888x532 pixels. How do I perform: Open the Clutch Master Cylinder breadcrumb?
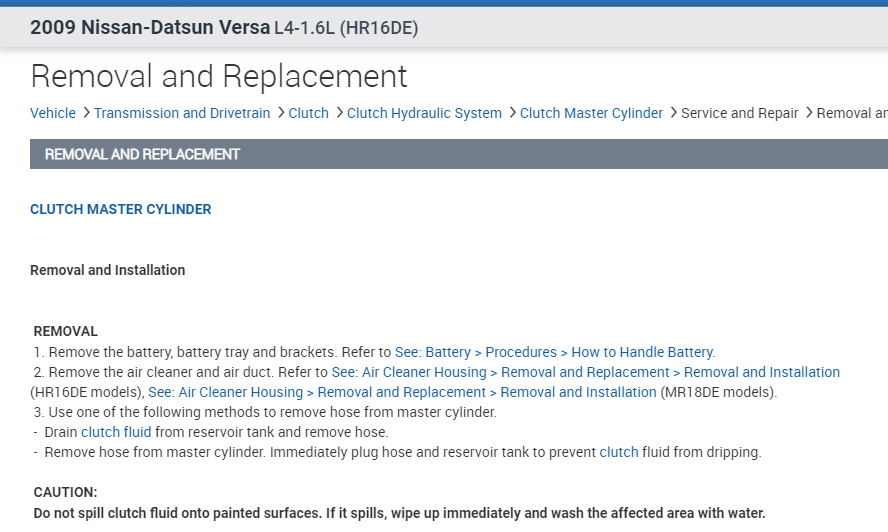point(591,113)
